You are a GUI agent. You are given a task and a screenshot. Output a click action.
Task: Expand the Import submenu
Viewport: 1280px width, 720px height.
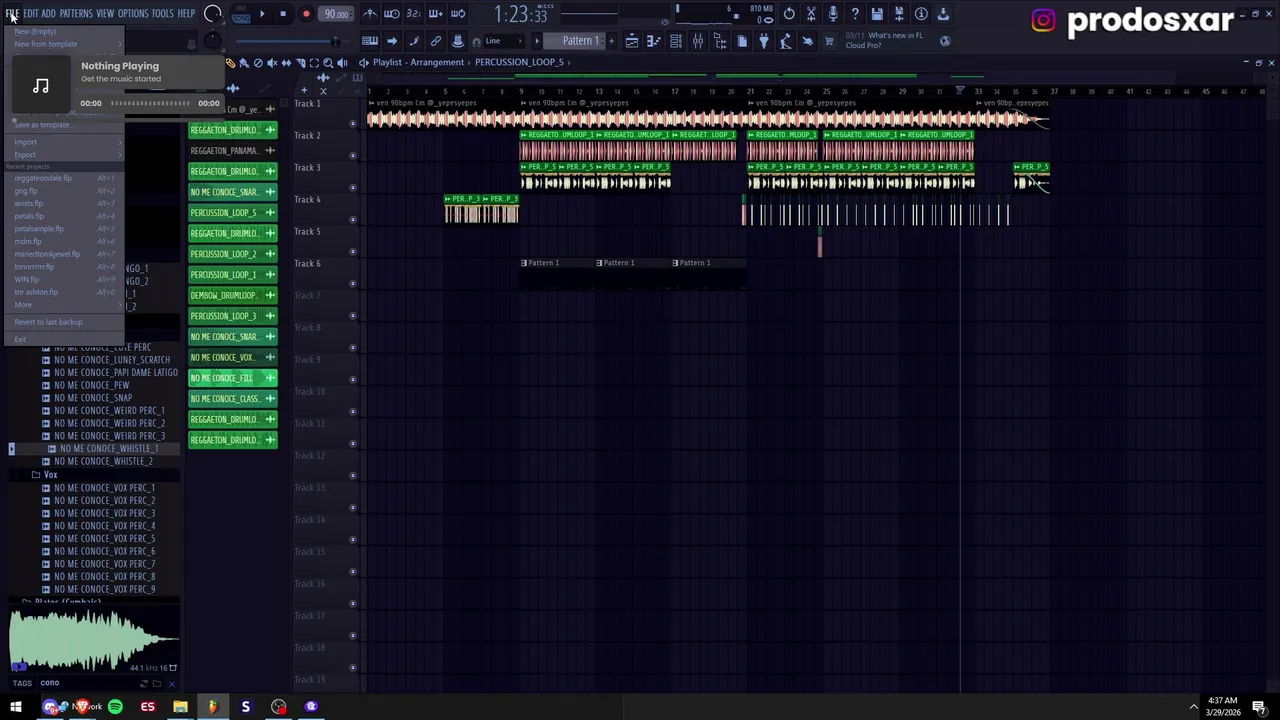pos(67,142)
